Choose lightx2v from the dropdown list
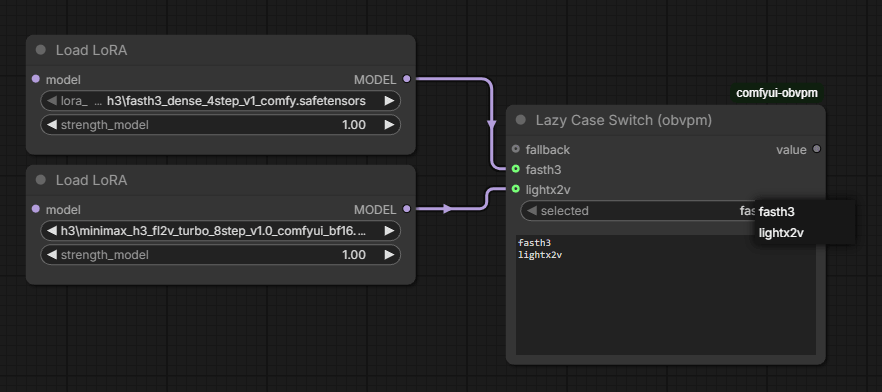Screen dimensions: 882x392 805,233
